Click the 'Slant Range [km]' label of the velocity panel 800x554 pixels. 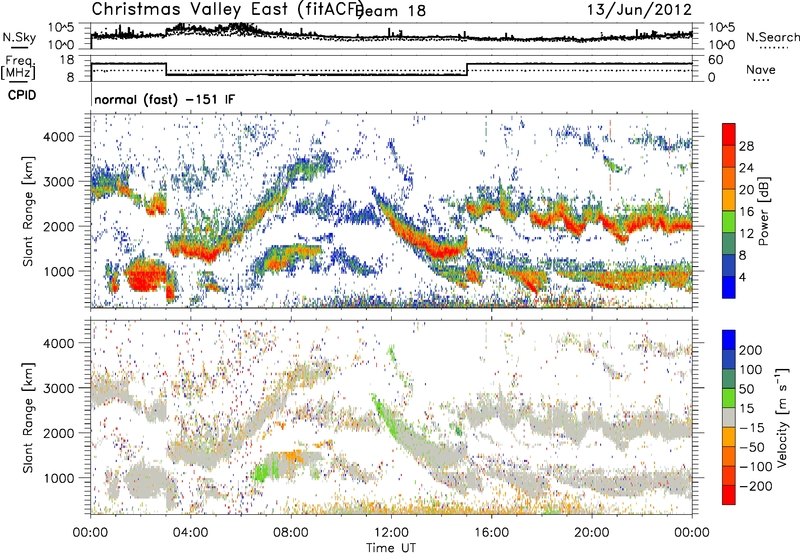point(28,418)
